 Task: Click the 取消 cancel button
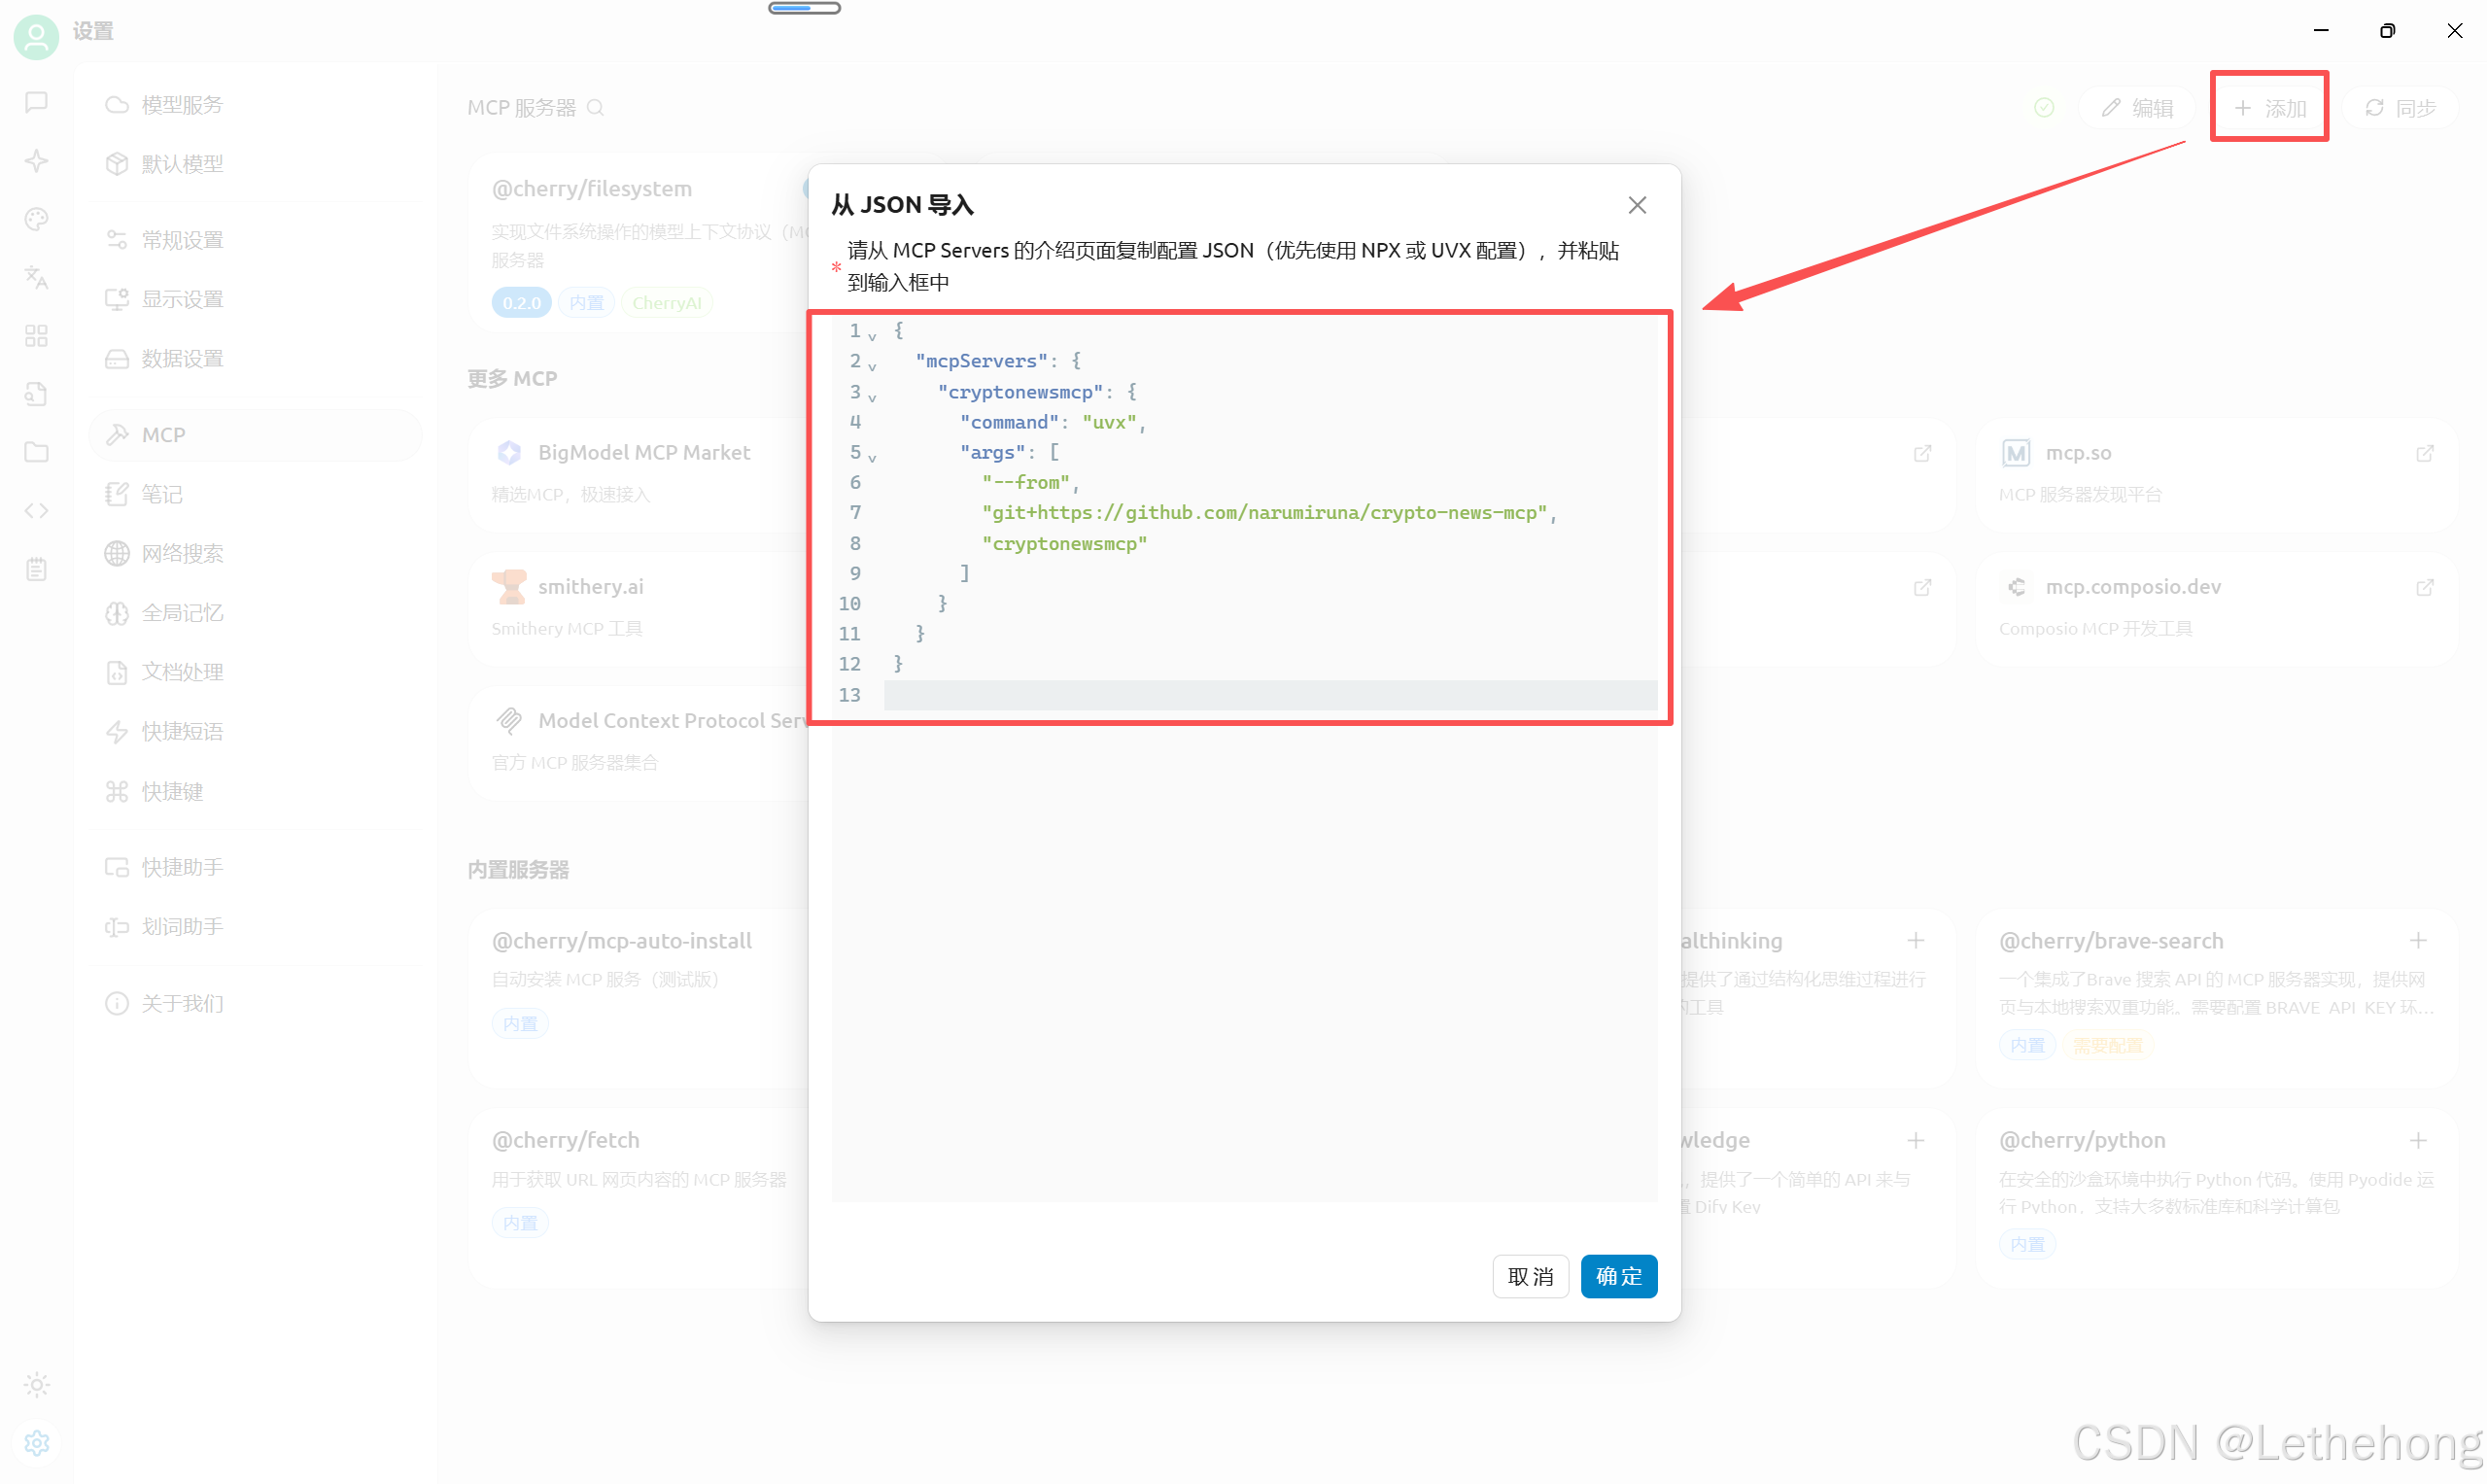pos(1529,1276)
